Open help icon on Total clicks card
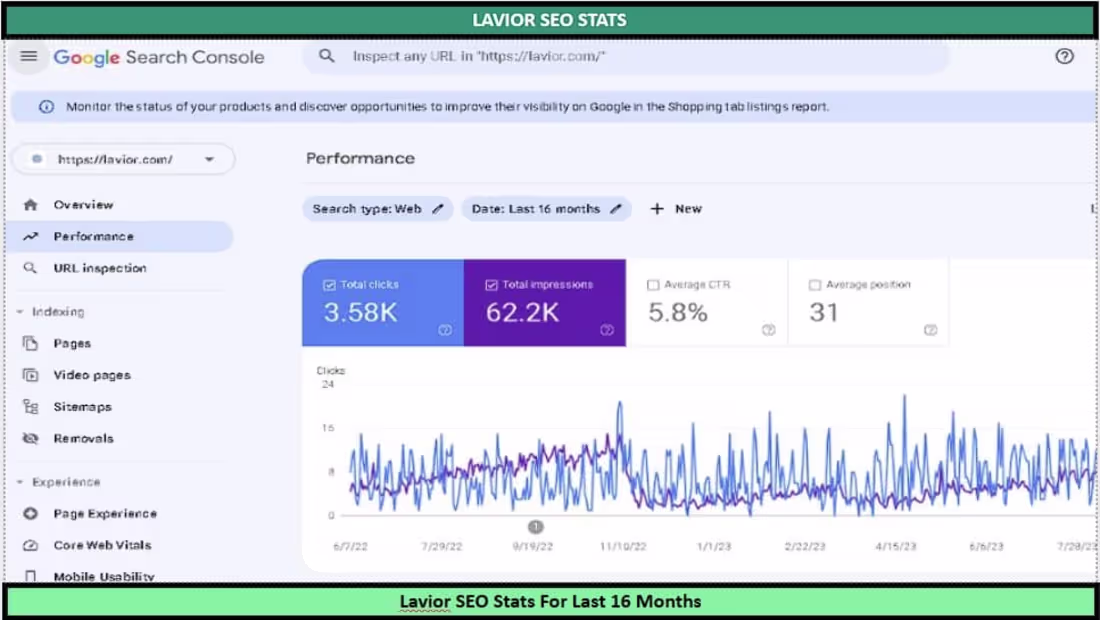Screen dimensions: 1100x620 [445, 330]
